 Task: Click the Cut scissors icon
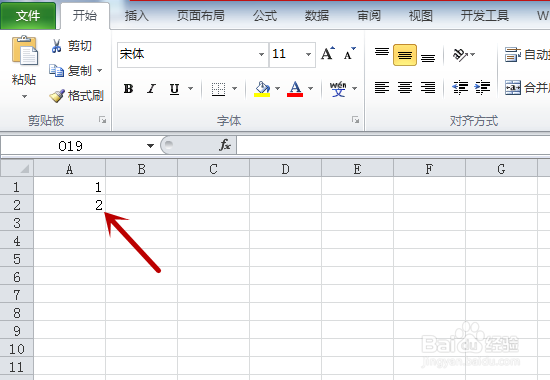[x=56, y=46]
